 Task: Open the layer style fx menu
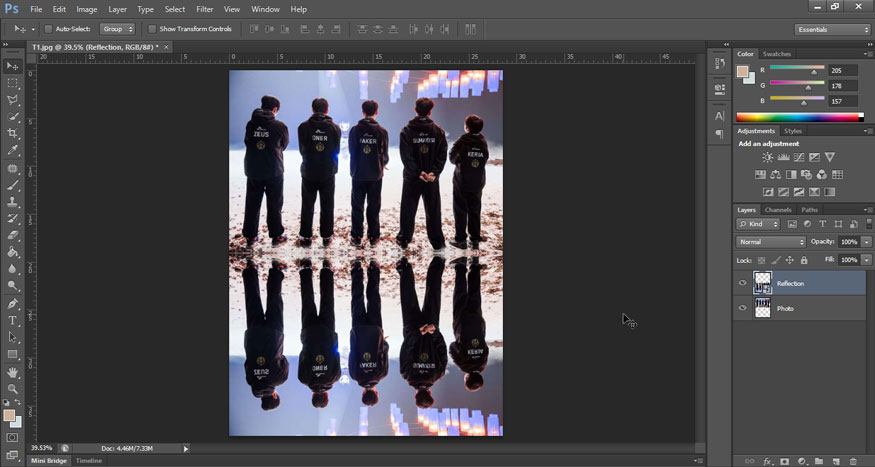(768, 461)
